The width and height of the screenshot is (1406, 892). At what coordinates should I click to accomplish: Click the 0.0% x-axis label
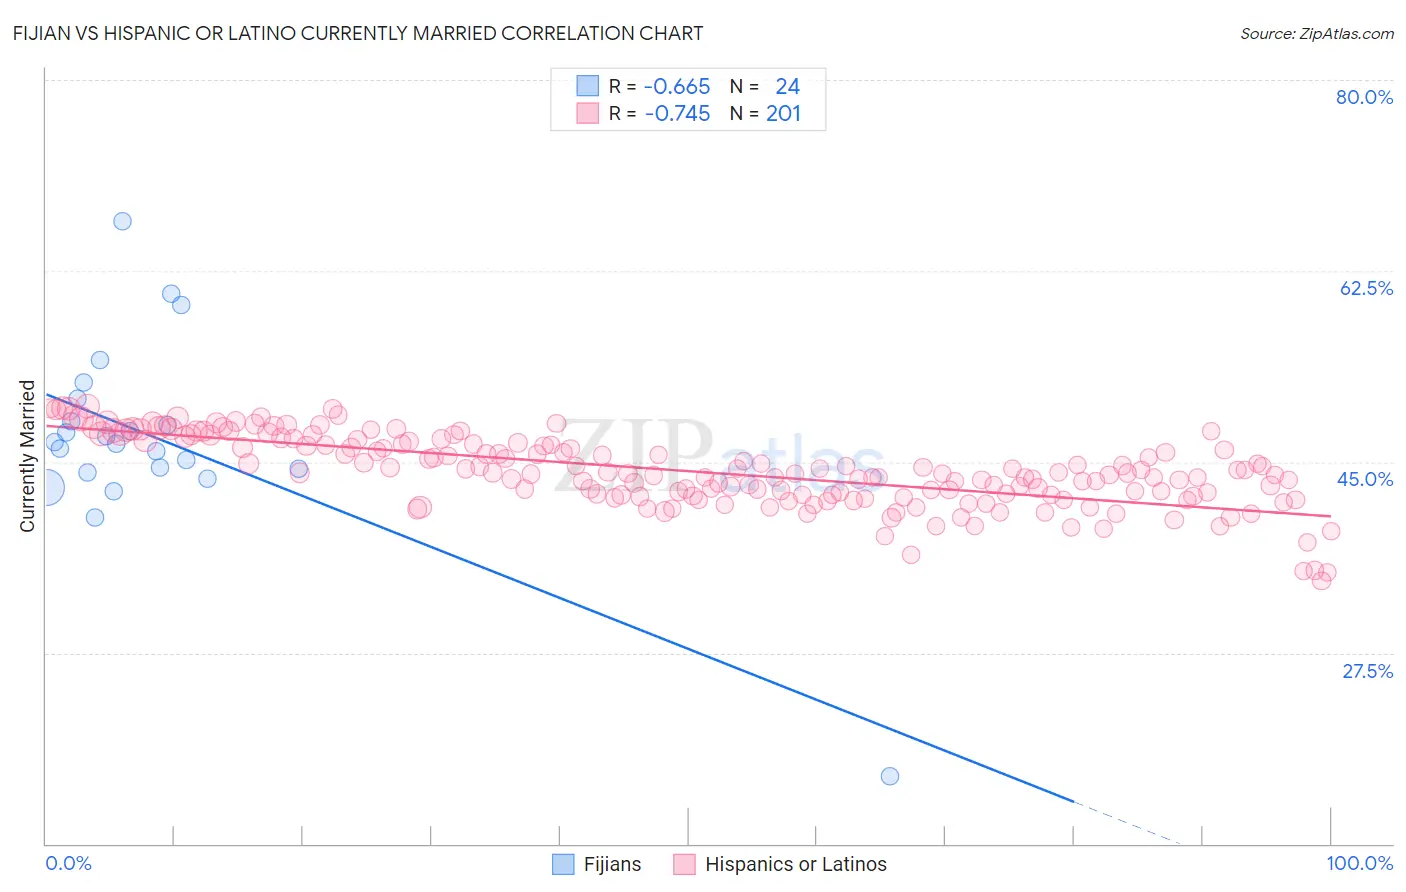click(x=68, y=863)
